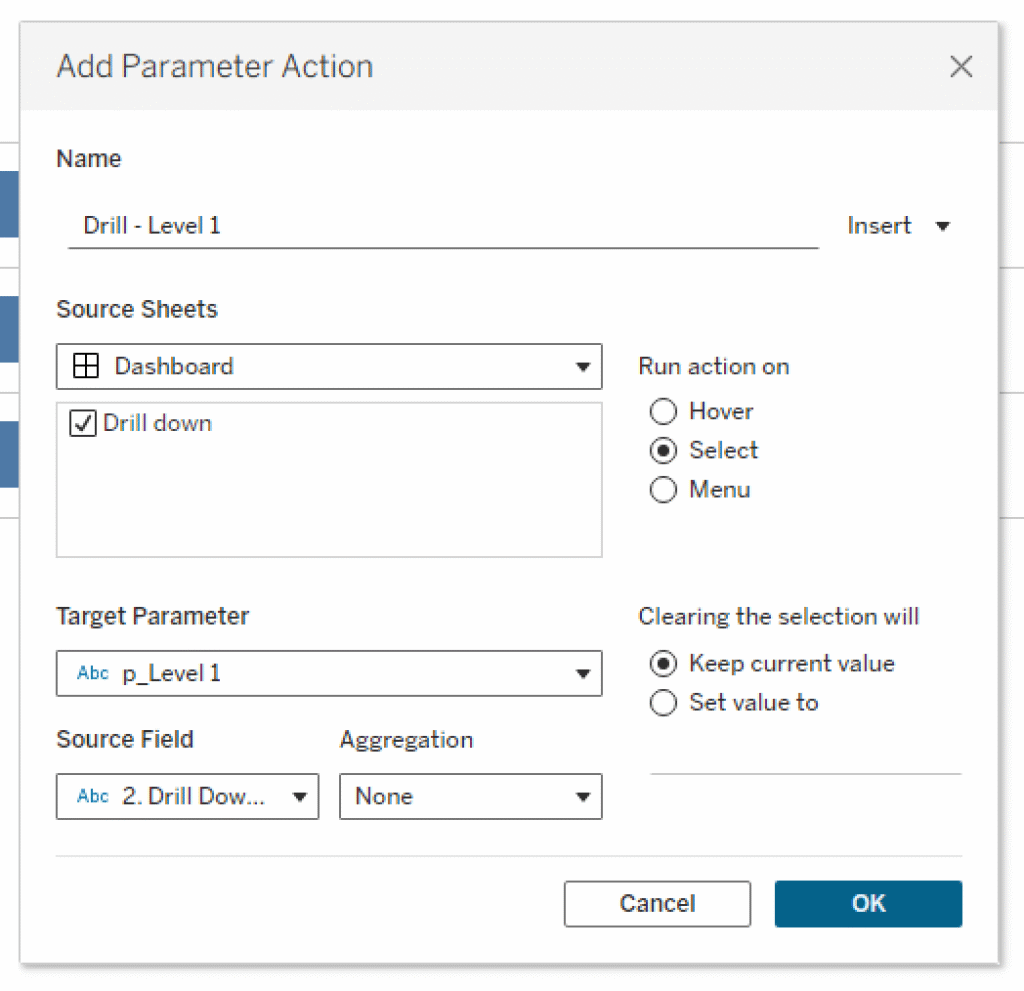Close the Add Parameter Action dialog
The height and width of the screenshot is (991, 1024).
pyautogui.click(x=961, y=66)
